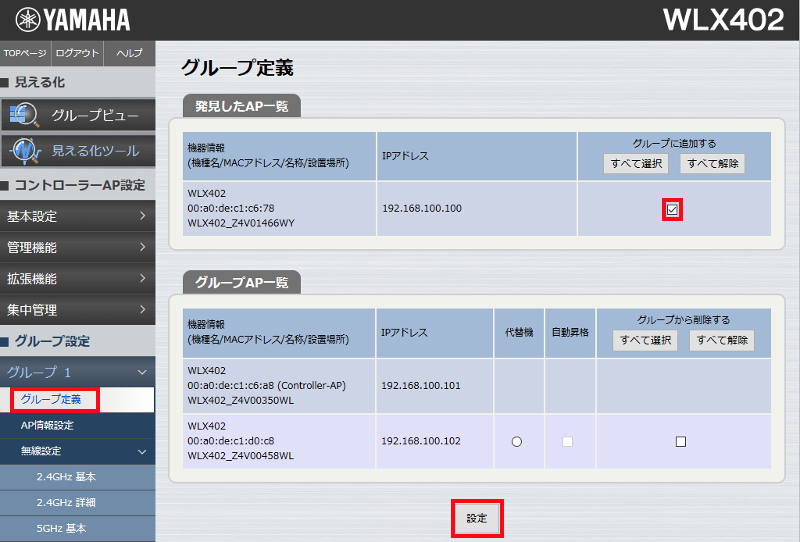Open the ヘルプ tab

click(129, 53)
